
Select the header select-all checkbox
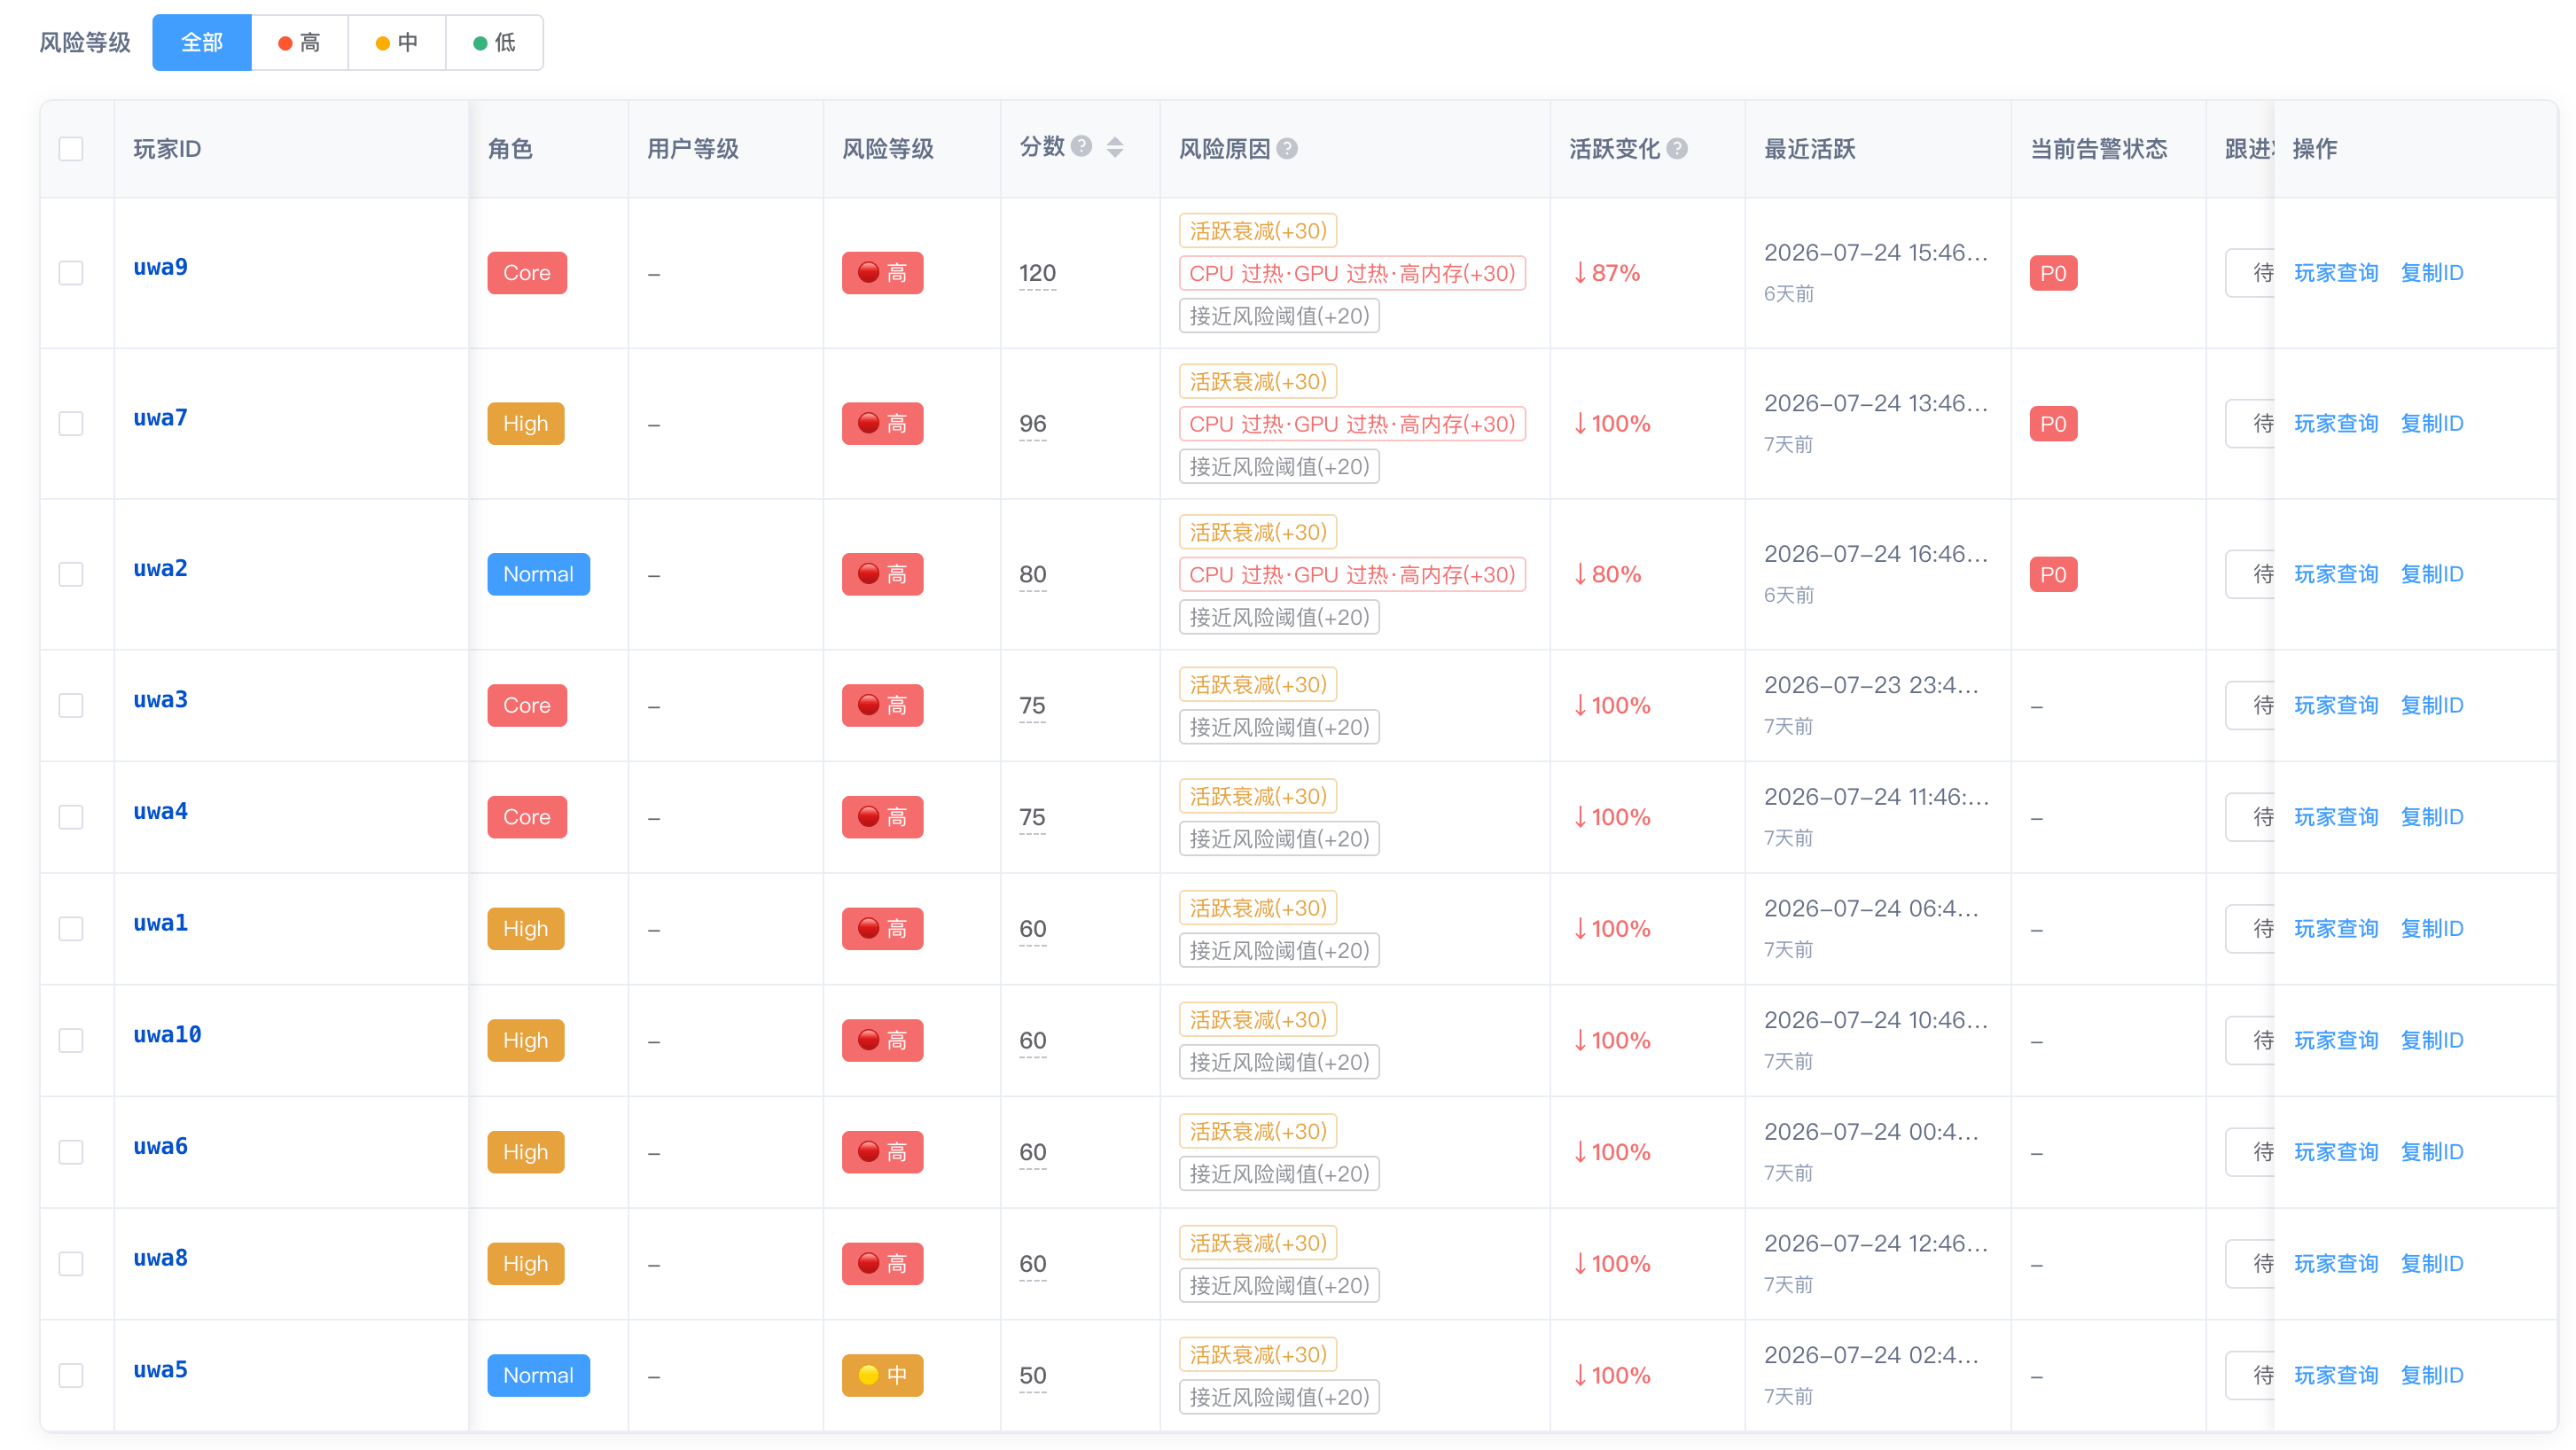[71, 149]
